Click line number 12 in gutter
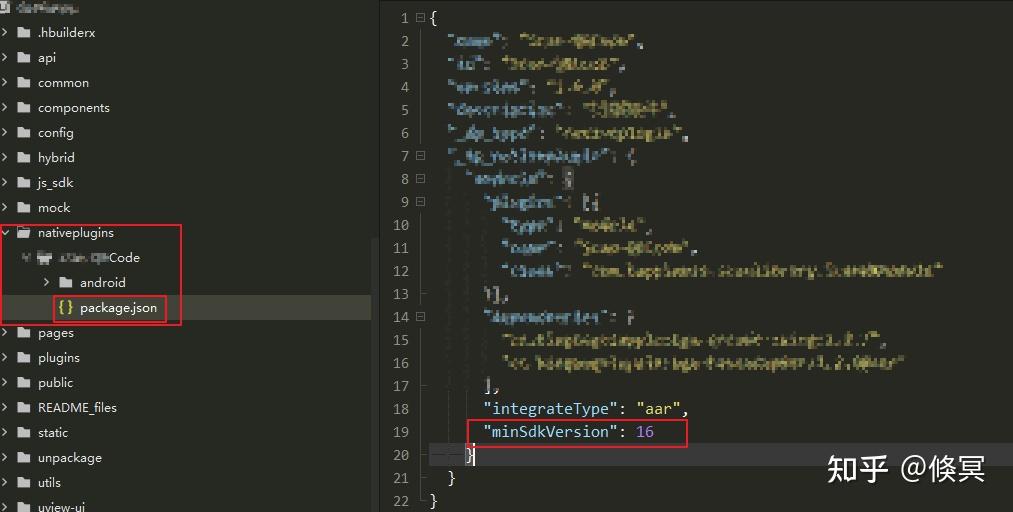Viewport: 1013px width, 512px height. pos(401,271)
